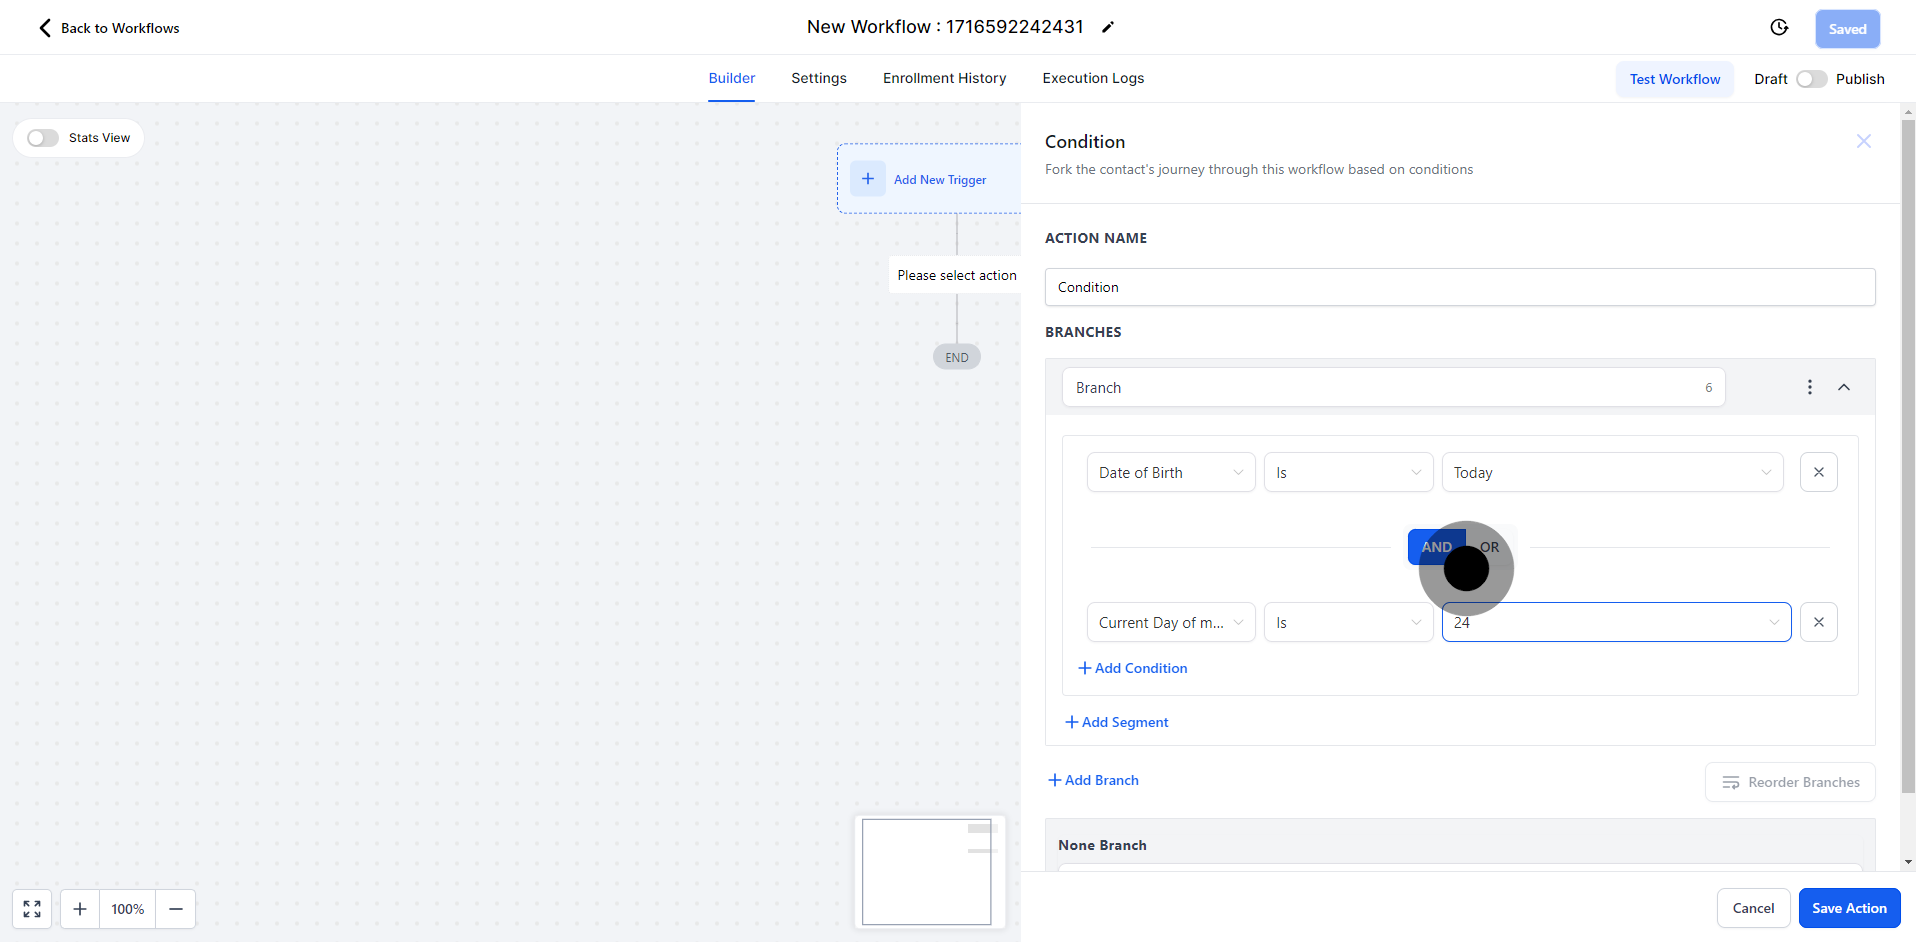
Task: Select the OR logic operator
Action: [x=1492, y=547]
